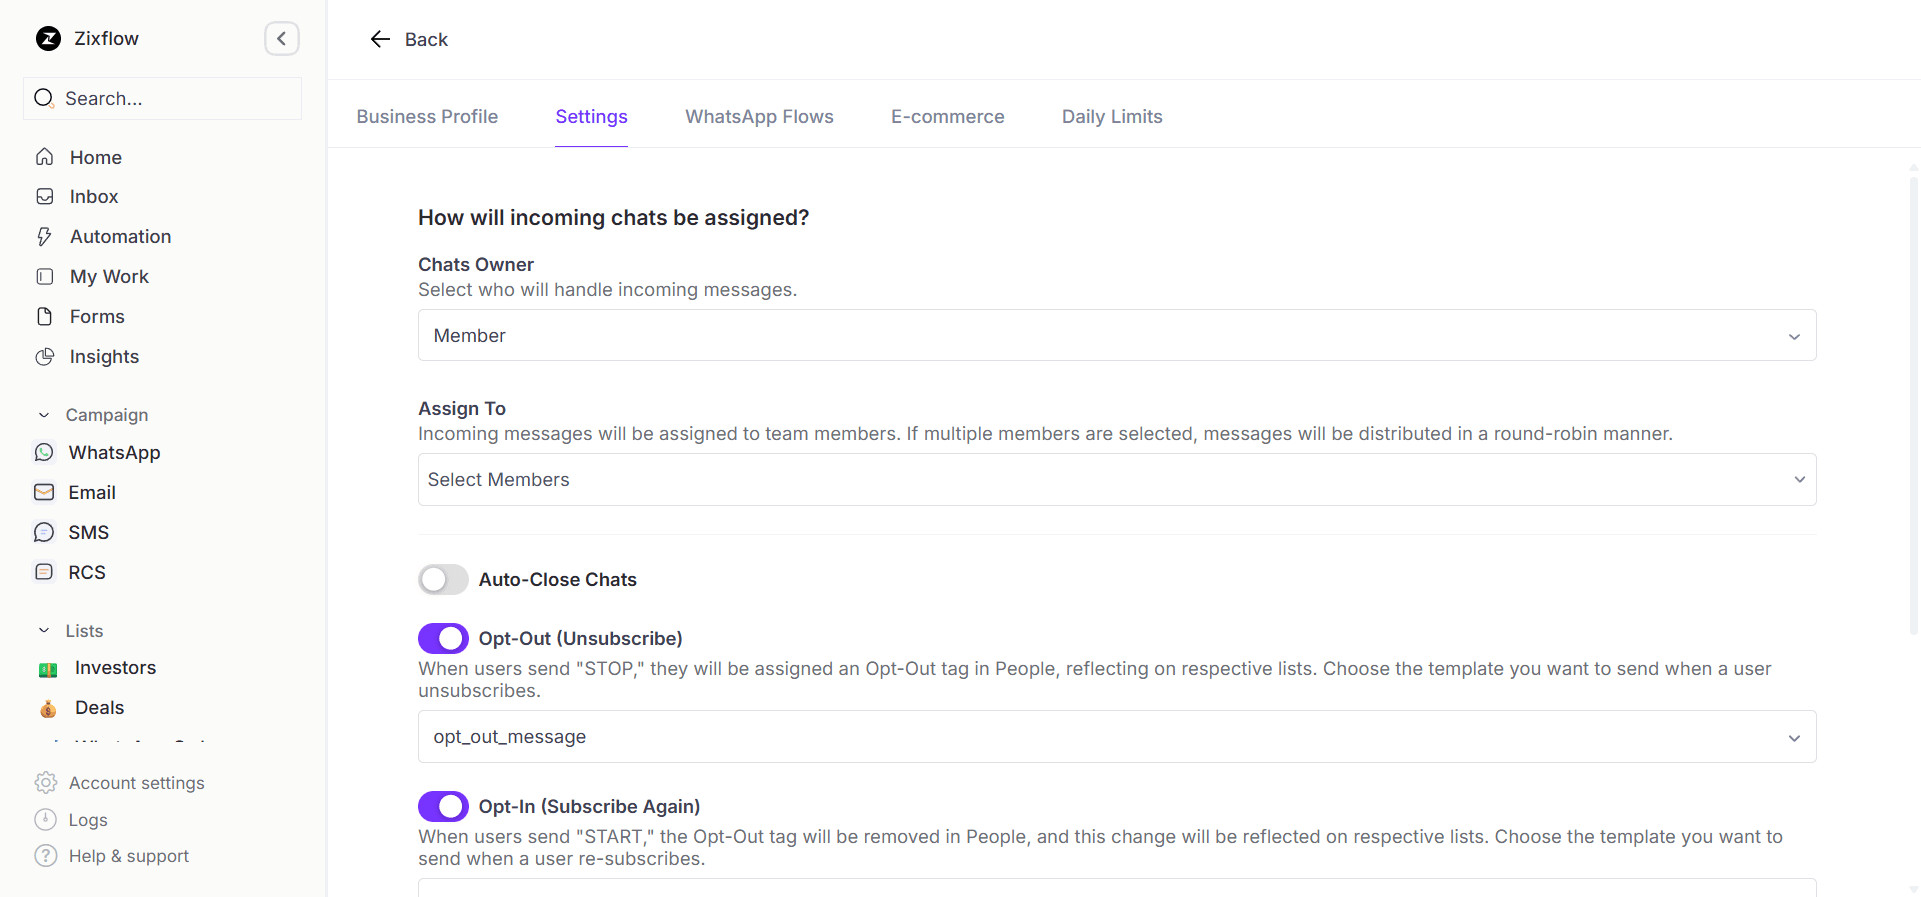Screen dimensions: 1921x897
Task: Collapse the sidebar with chevron button
Action: pos(282,39)
